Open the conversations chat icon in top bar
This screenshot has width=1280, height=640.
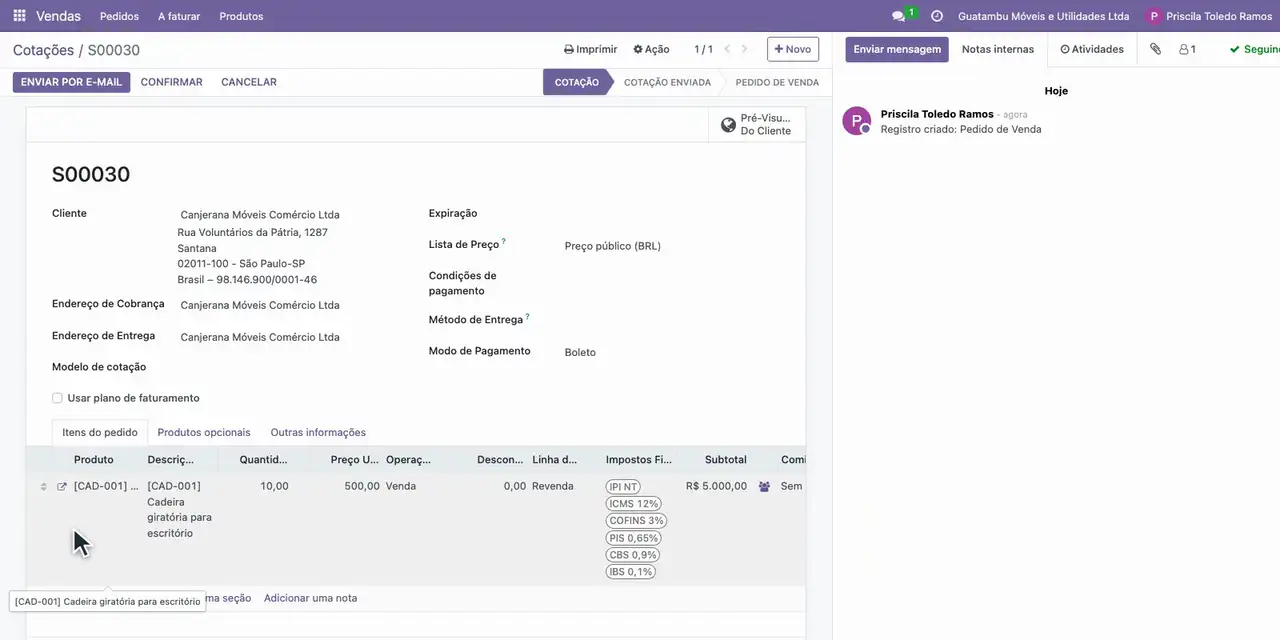pyautogui.click(x=898, y=16)
